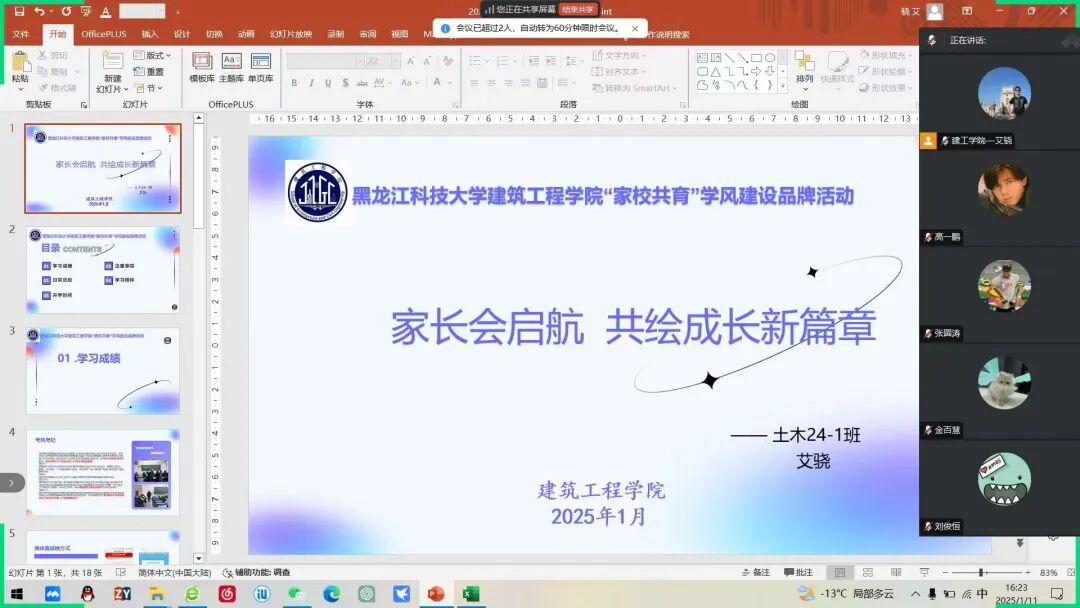Select the rectangle shape in shapes gallery
The width and height of the screenshot is (1080, 608).
coord(756,58)
